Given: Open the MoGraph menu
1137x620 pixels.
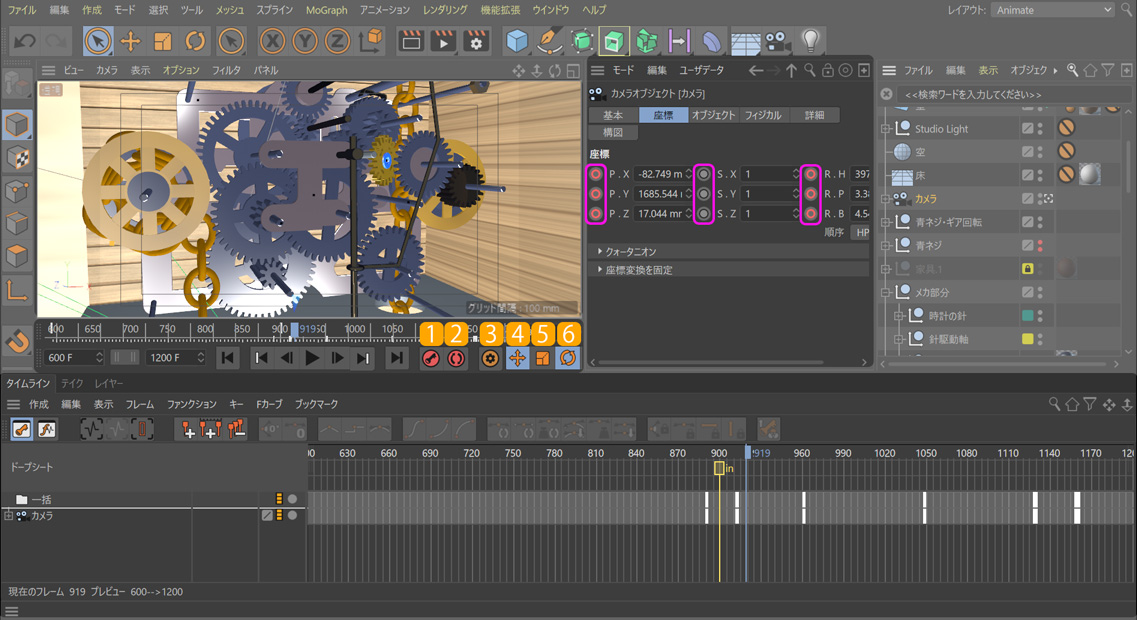Looking at the screenshot, I should click(326, 10).
